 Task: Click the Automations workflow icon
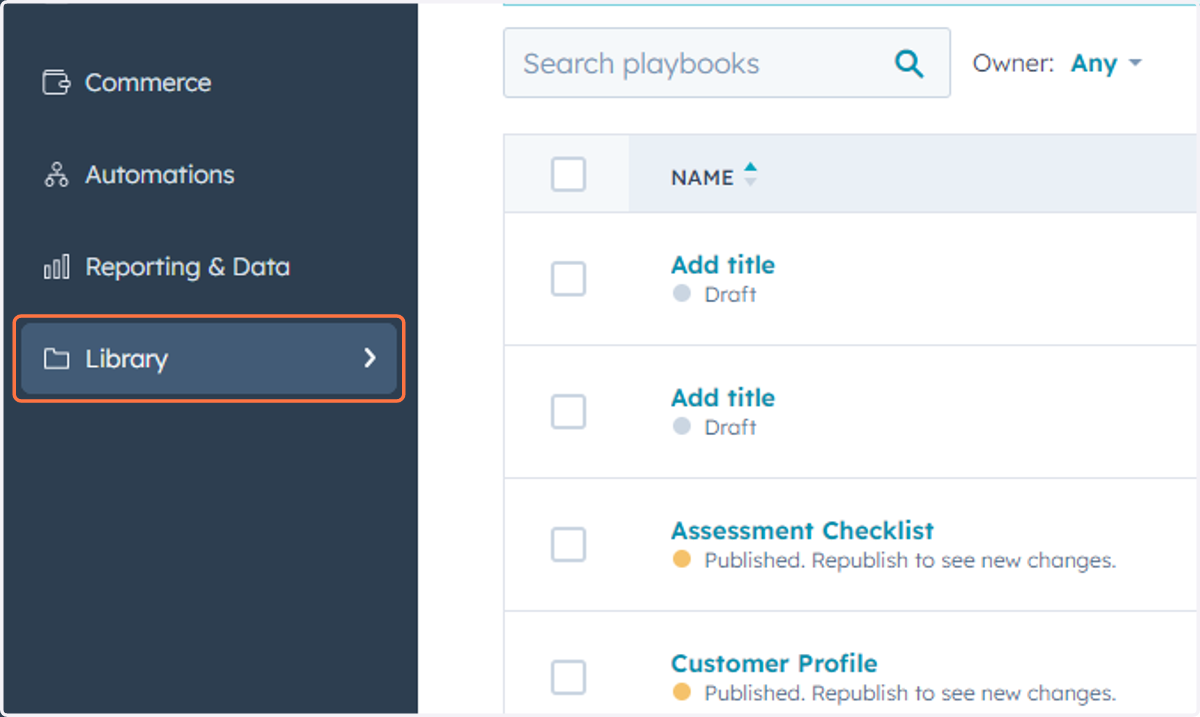pyautogui.click(x=56, y=175)
